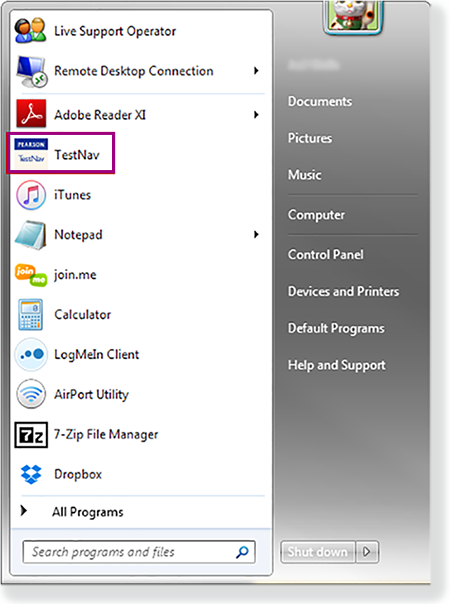The height and width of the screenshot is (604, 450).
Task: Open the Dropbox icon
Action: (31, 474)
